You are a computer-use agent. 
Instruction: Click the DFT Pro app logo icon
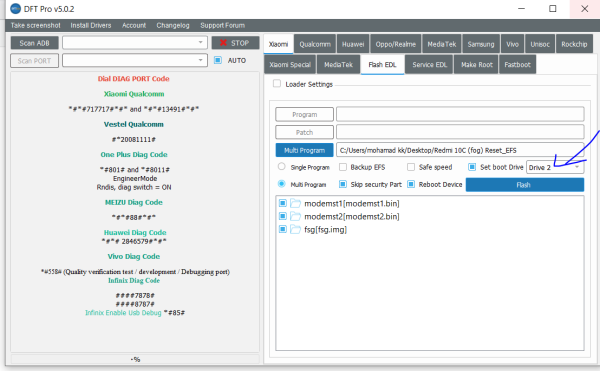click(15, 8)
